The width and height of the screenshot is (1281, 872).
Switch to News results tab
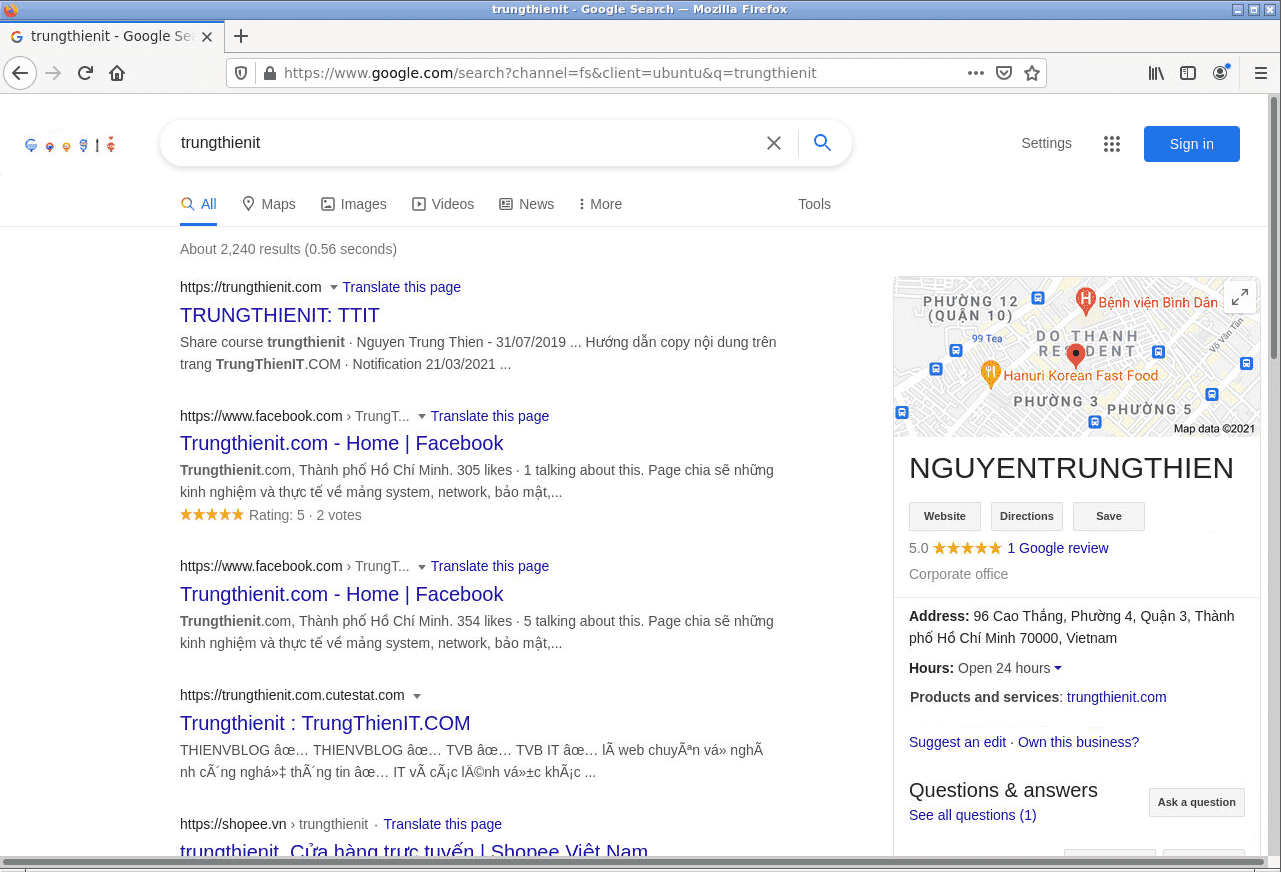(526, 204)
